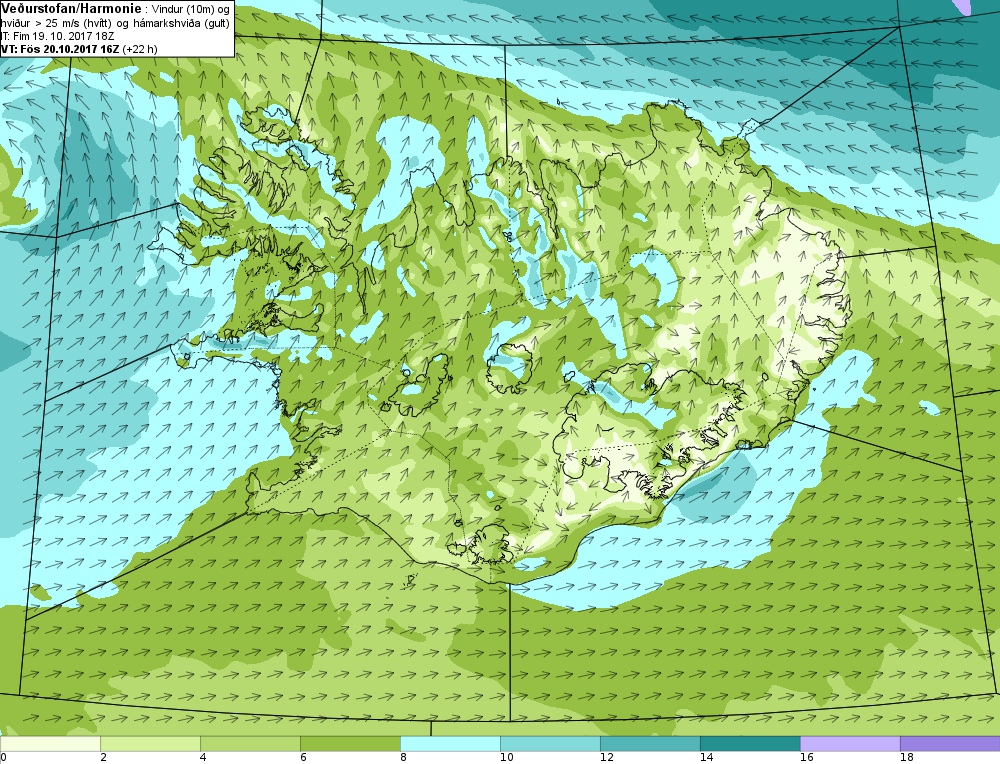Click the 10–12 m/s turquoise legend swatch
The image size is (1000, 764).
pos(550,743)
